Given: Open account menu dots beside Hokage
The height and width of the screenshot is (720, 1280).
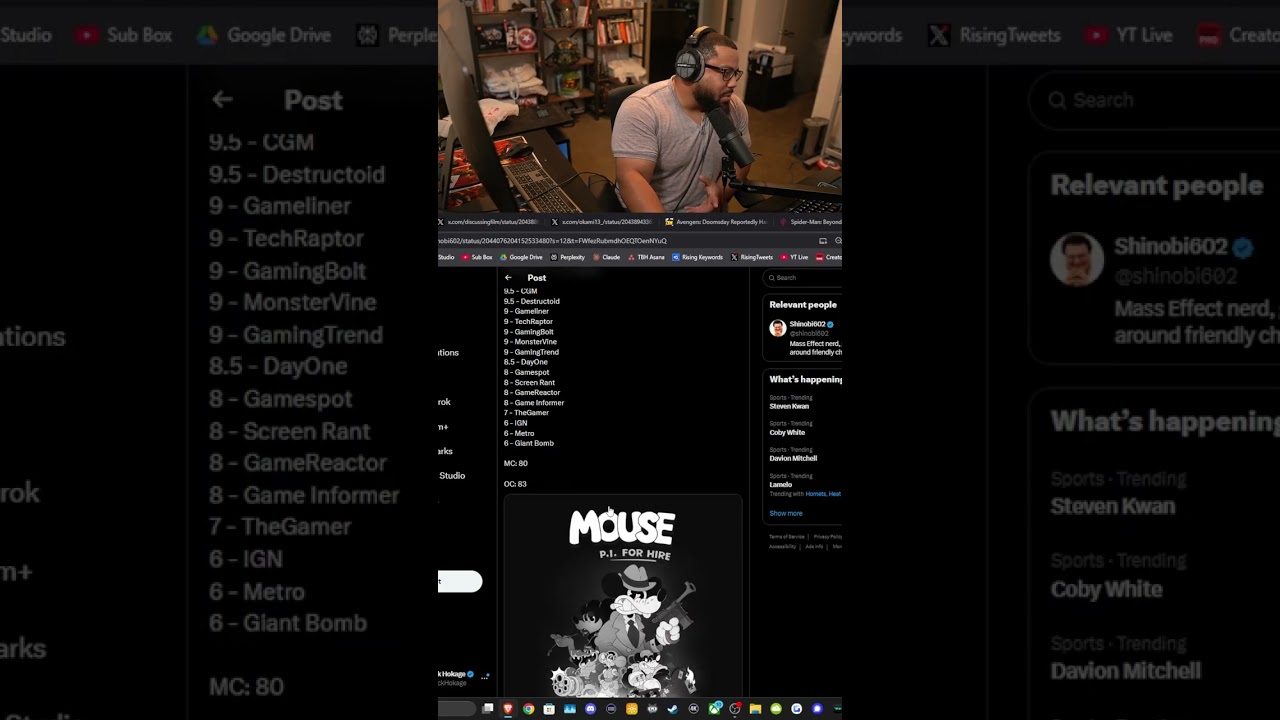Looking at the screenshot, I should tap(485, 677).
